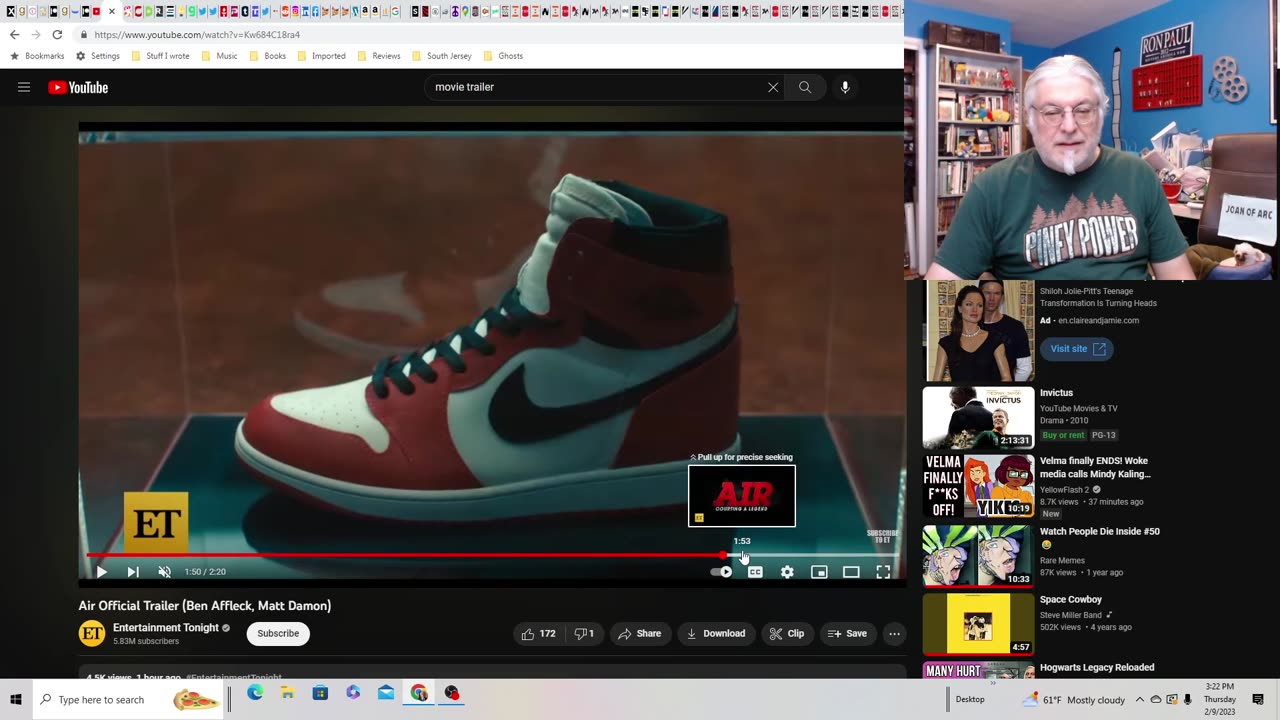Subscribe to Entertainment Tonight
The width and height of the screenshot is (1280, 720).
[x=278, y=633]
